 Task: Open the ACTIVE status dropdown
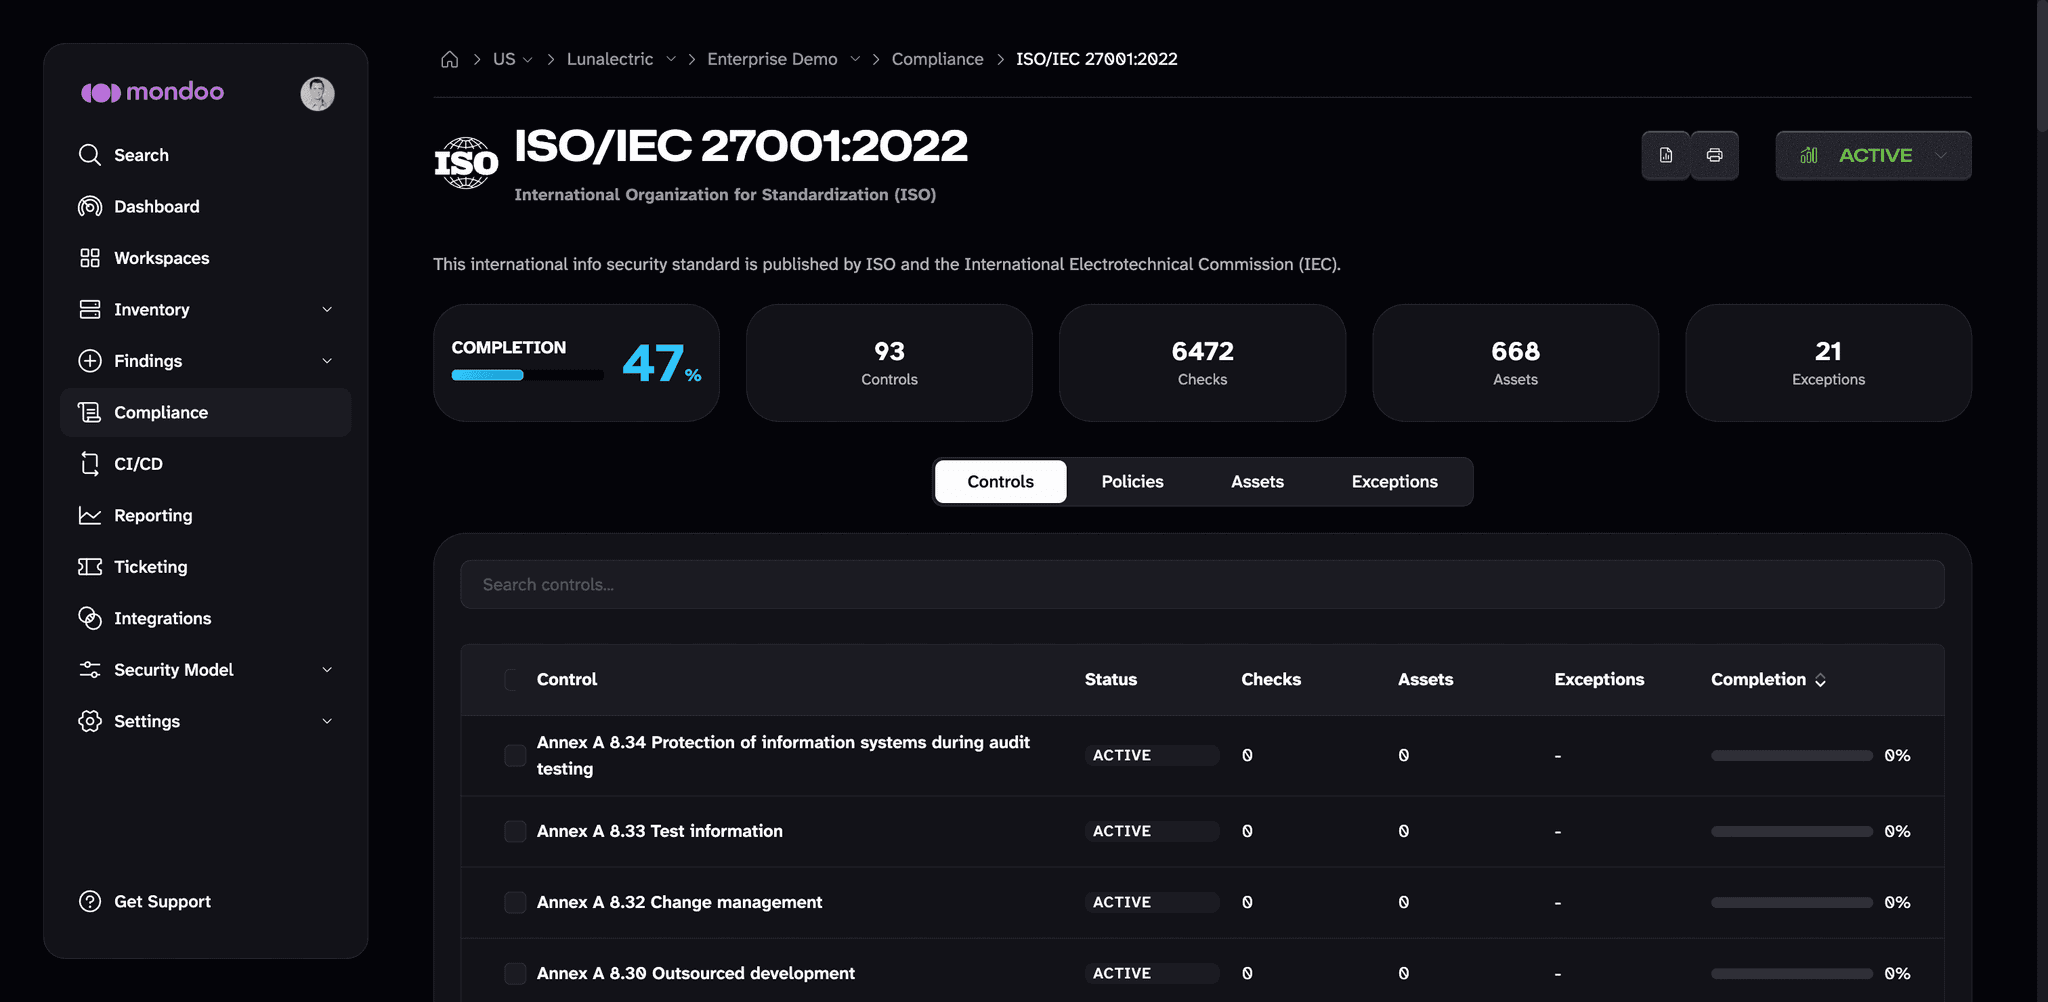point(1873,155)
